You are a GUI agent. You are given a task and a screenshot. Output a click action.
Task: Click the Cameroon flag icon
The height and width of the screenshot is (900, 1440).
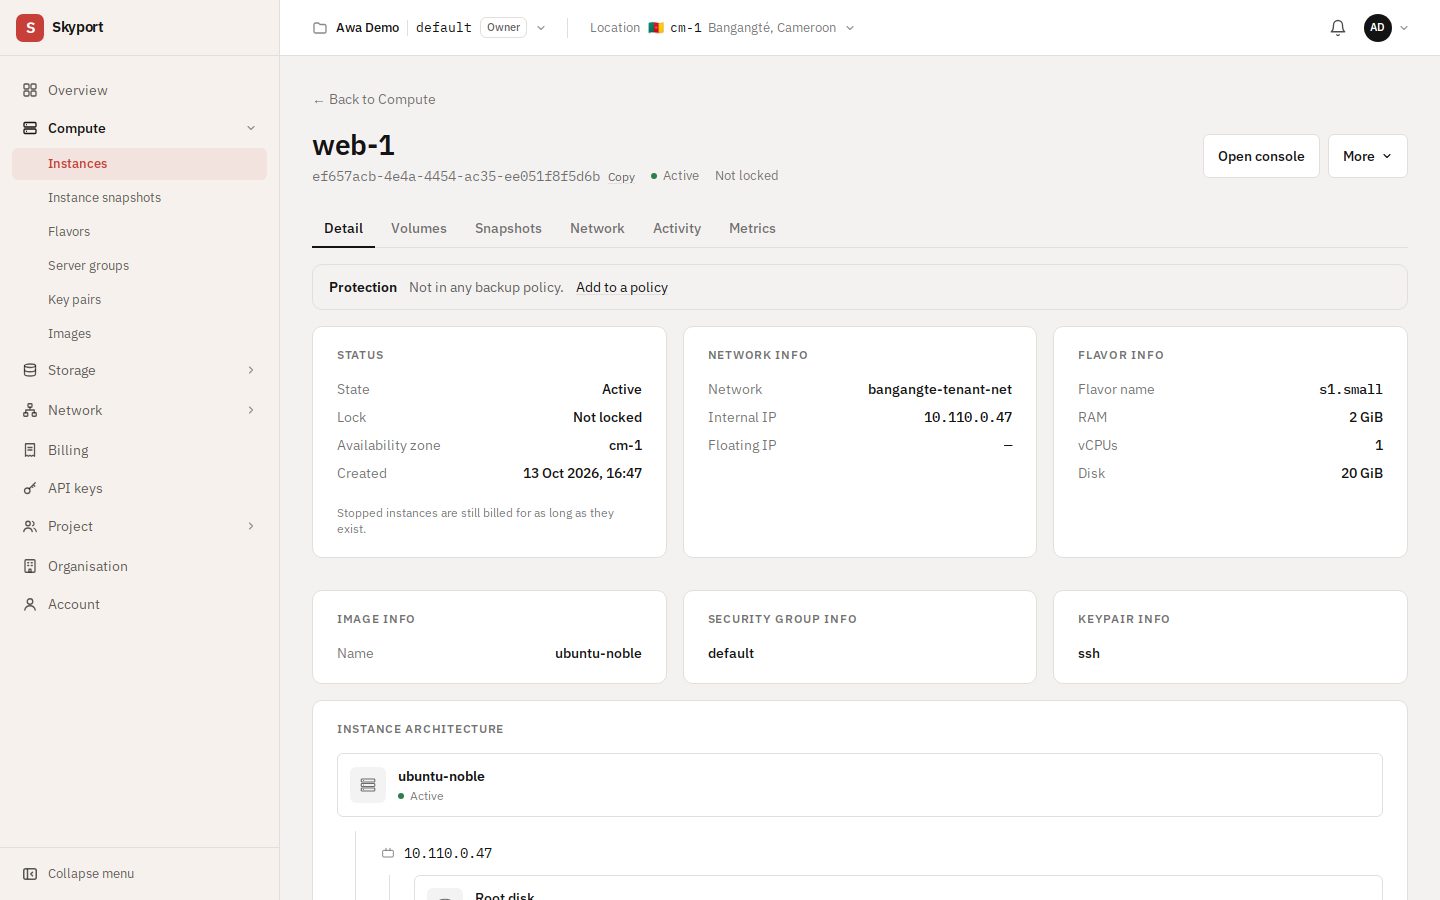[656, 28]
